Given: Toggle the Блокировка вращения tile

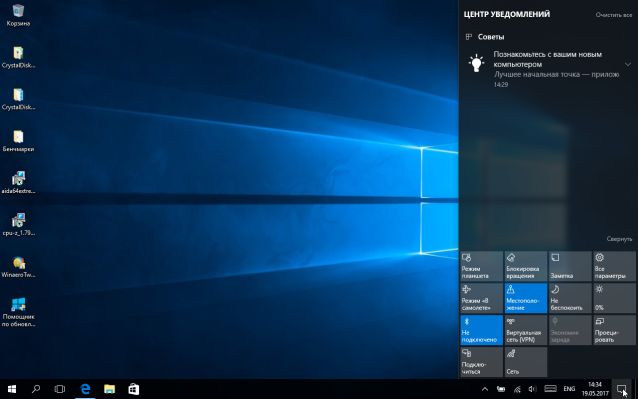Looking at the screenshot, I should [x=526, y=266].
